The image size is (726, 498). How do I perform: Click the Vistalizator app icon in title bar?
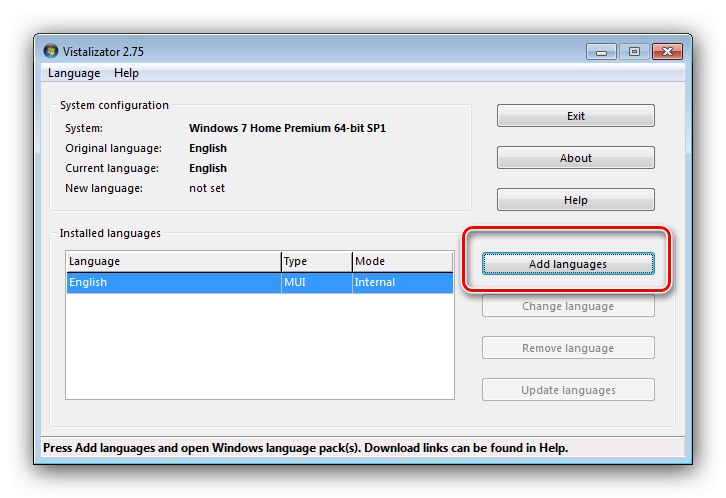click(50, 51)
